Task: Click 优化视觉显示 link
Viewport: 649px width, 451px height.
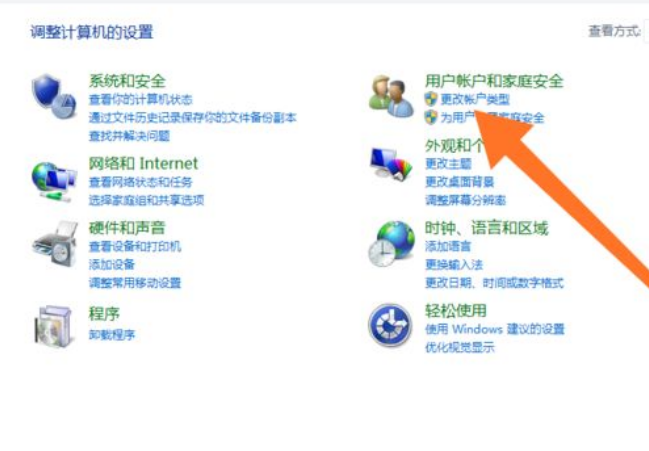Action: click(x=459, y=347)
